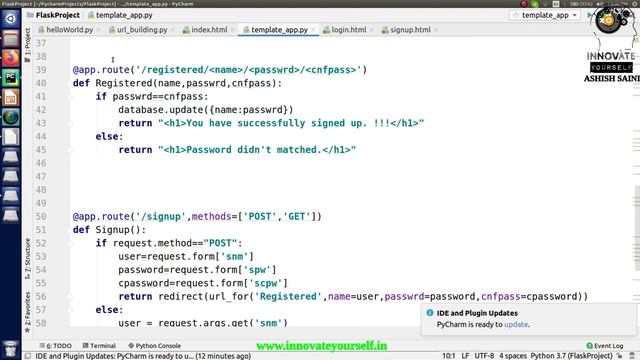Open the Terminal tool window
This screenshot has width=640, height=360.
99,346
